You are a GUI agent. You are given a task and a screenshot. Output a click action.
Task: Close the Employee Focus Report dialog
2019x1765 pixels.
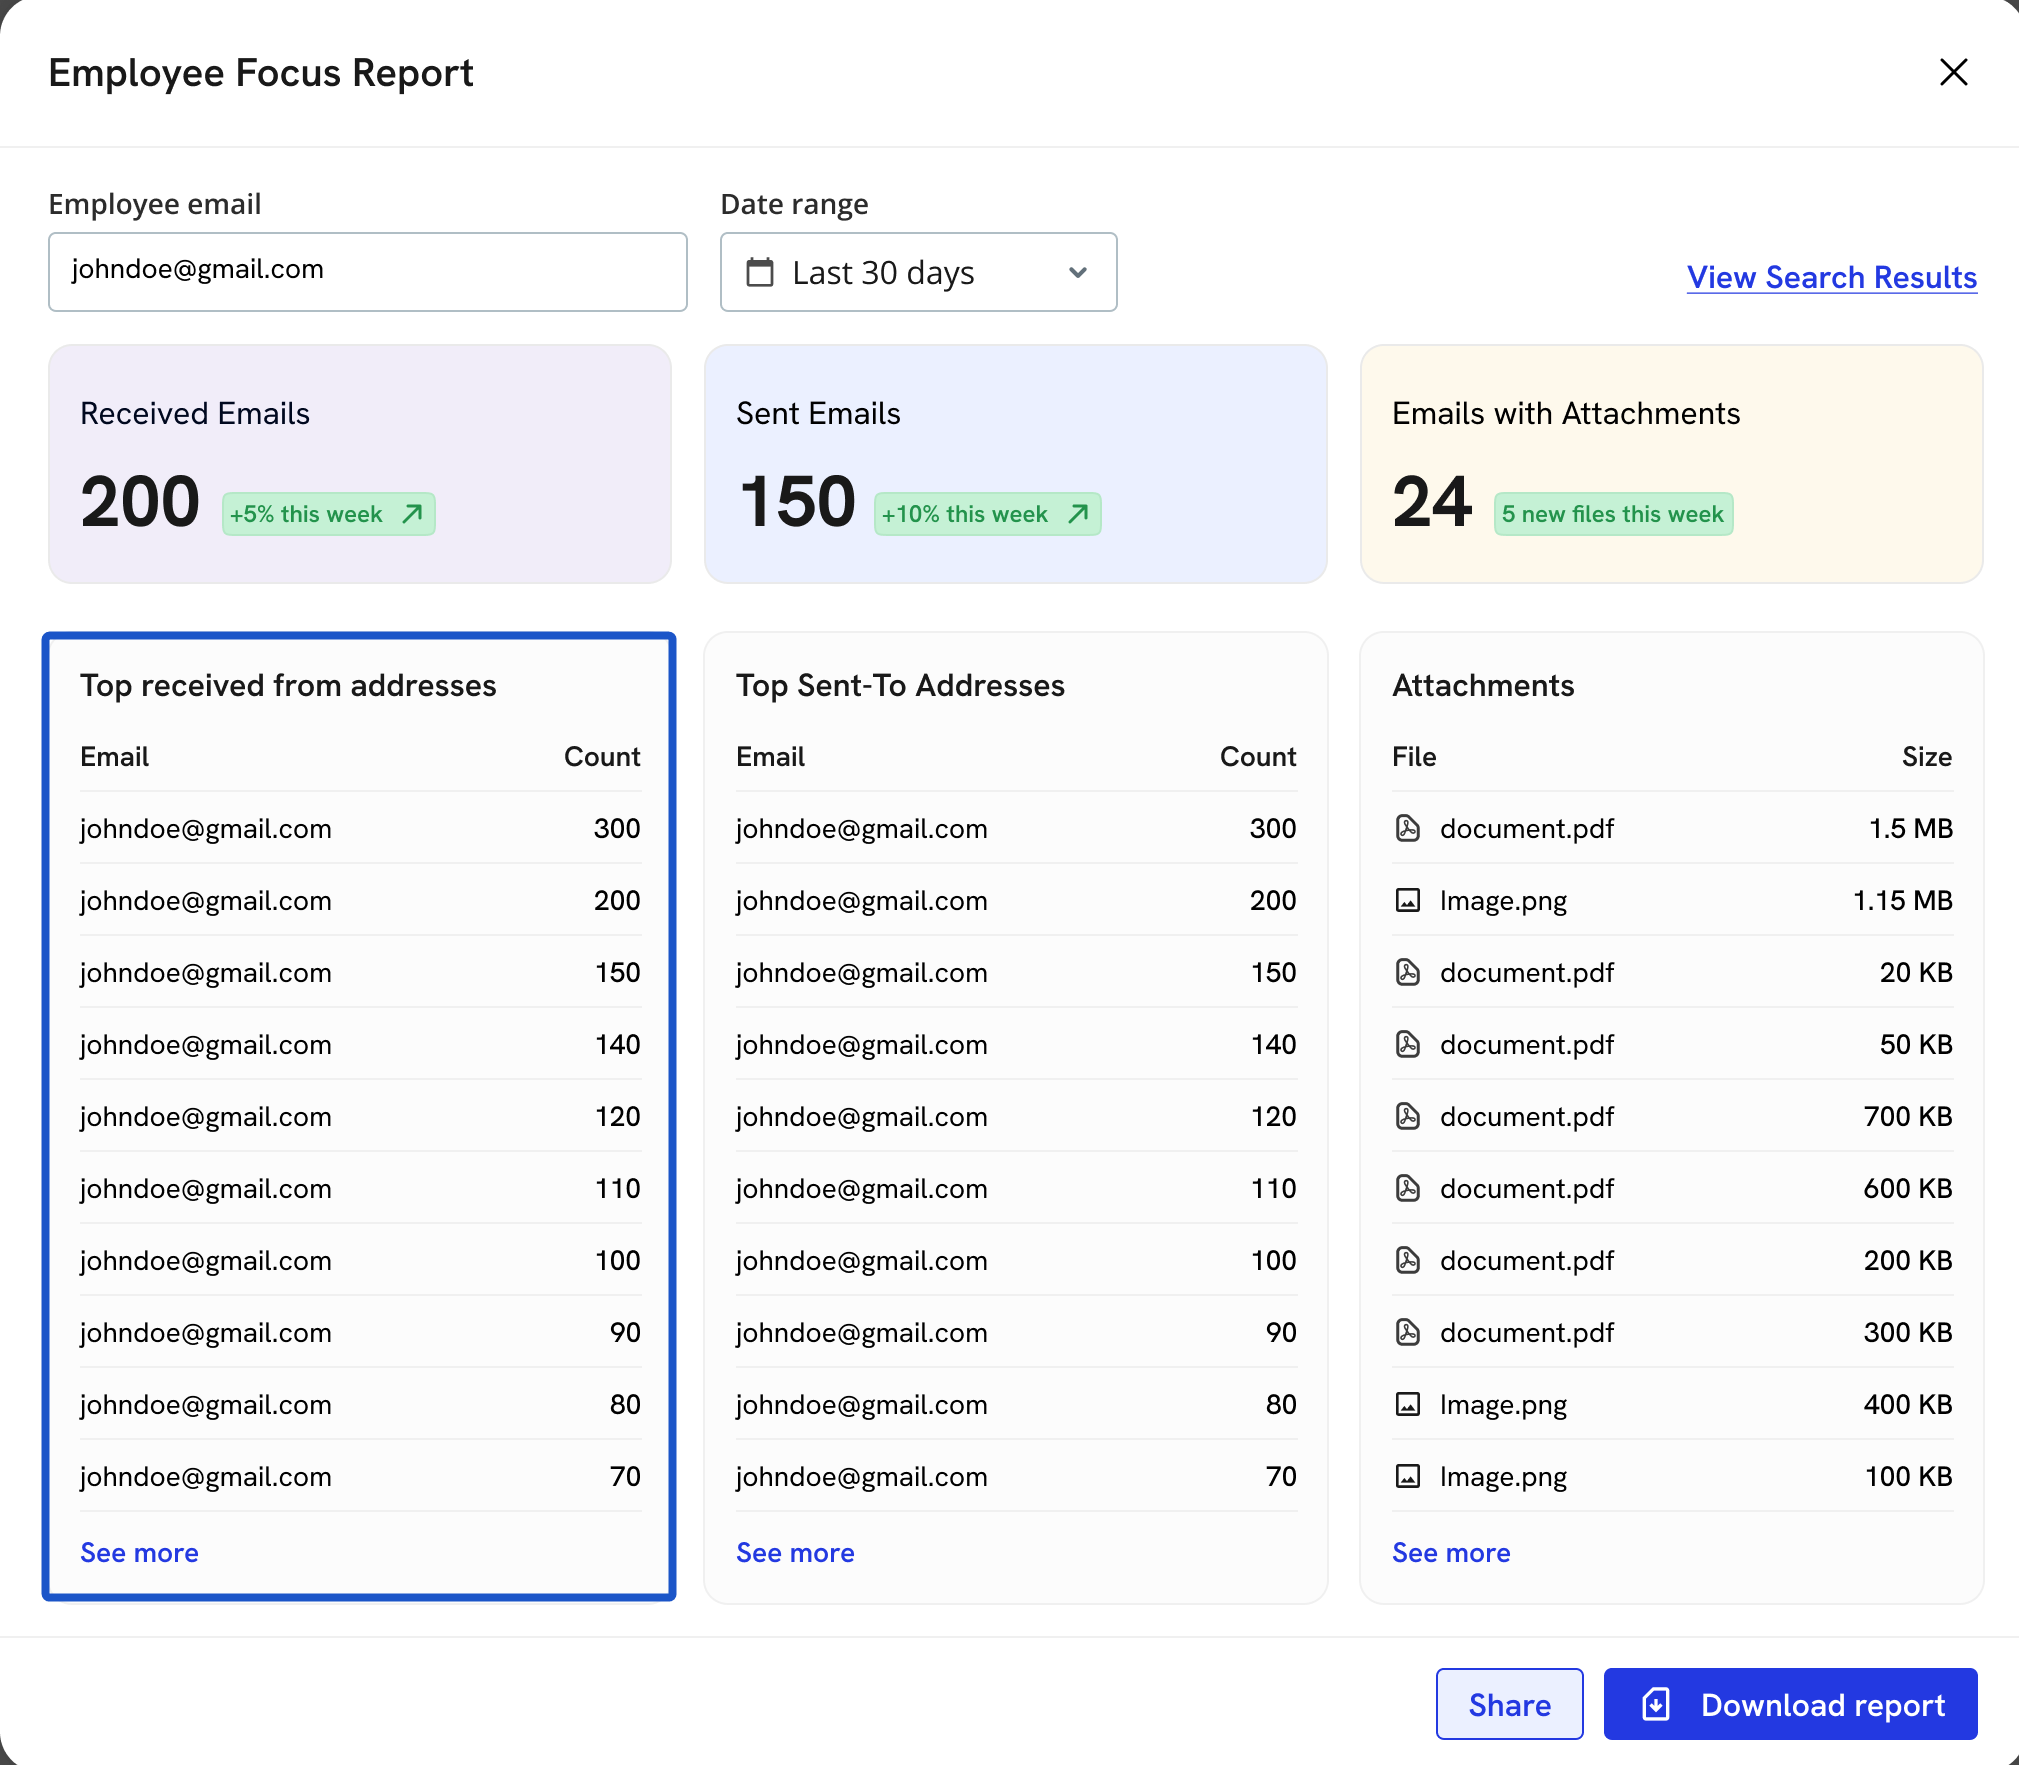tap(1953, 72)
